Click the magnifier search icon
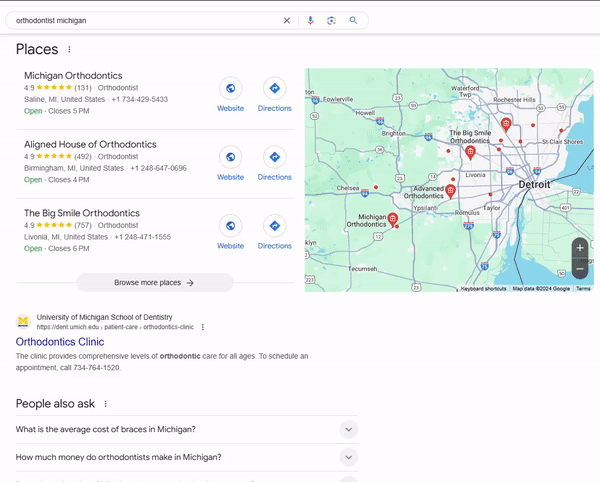The image size is (600, 482). point(353,21)
